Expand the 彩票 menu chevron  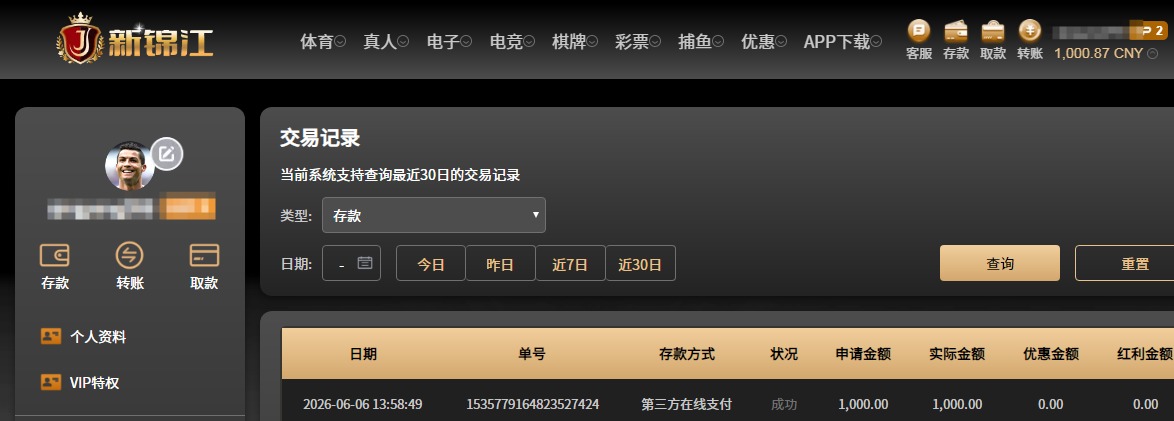tap(655, 42)
